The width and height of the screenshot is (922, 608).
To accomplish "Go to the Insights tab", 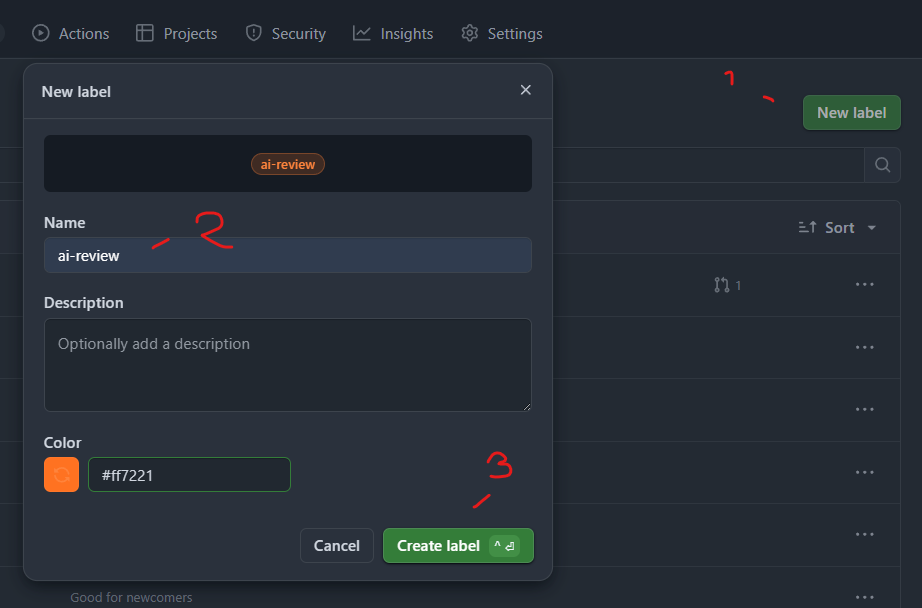I will (x=393, y=34).
